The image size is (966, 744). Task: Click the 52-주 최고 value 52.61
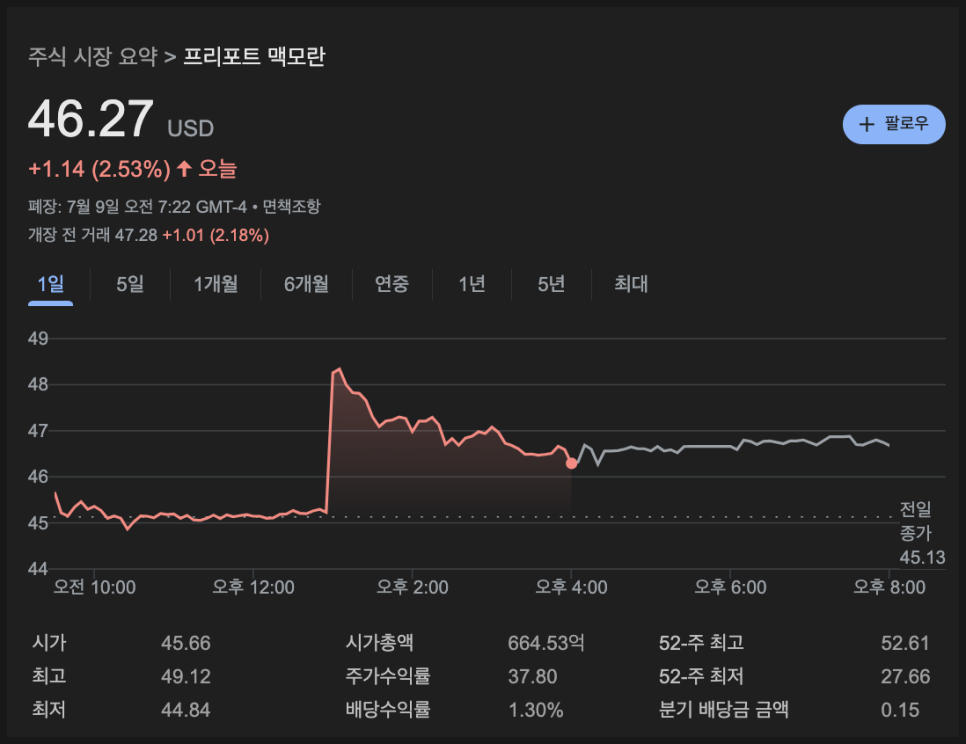[x=905, y=644]
